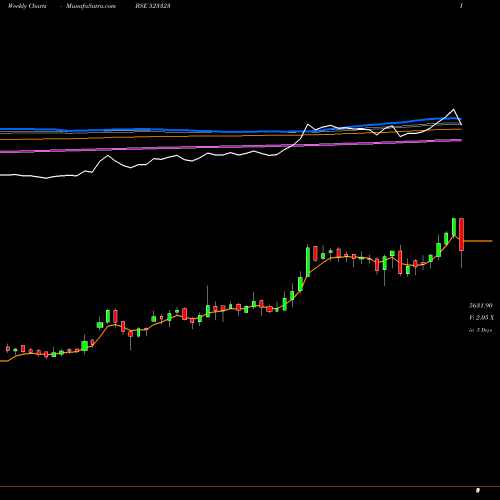This screenshot has width=500, height=500.
Task: Click the BSE stock code label
Action: (153, 6)
